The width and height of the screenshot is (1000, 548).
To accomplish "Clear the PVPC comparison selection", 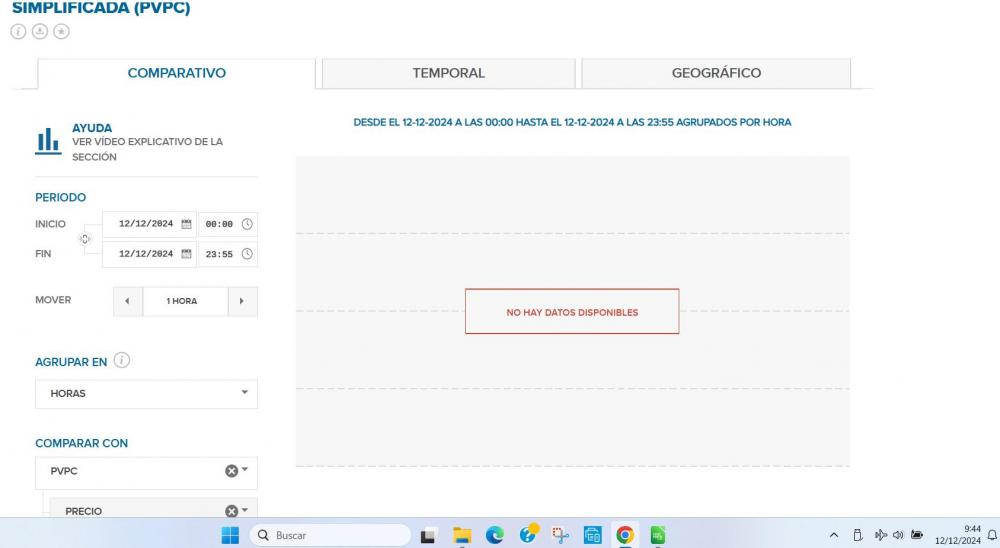I will coord(232,471).
